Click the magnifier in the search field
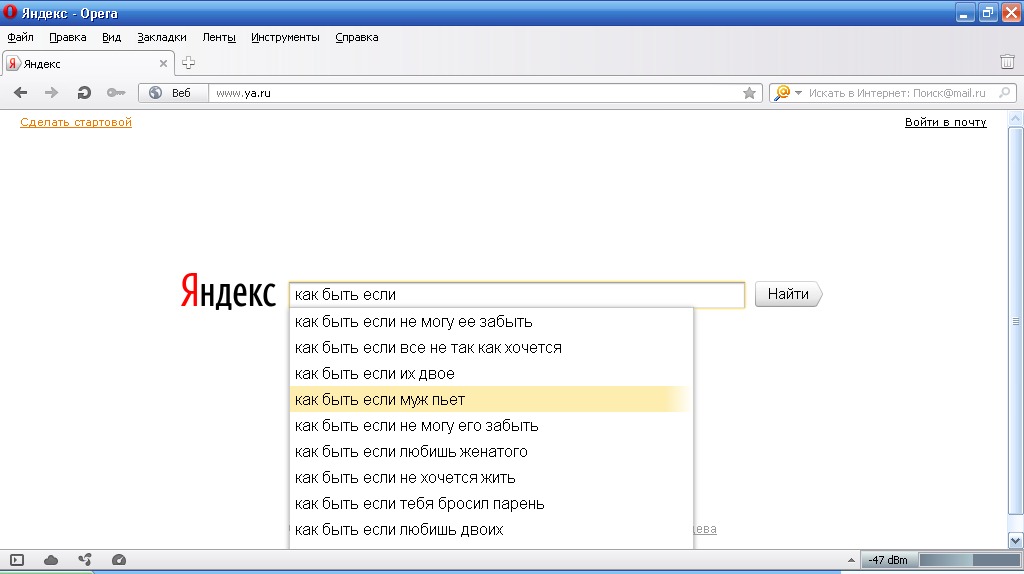Screen dimensions: 1024x574 (1004, 93)
